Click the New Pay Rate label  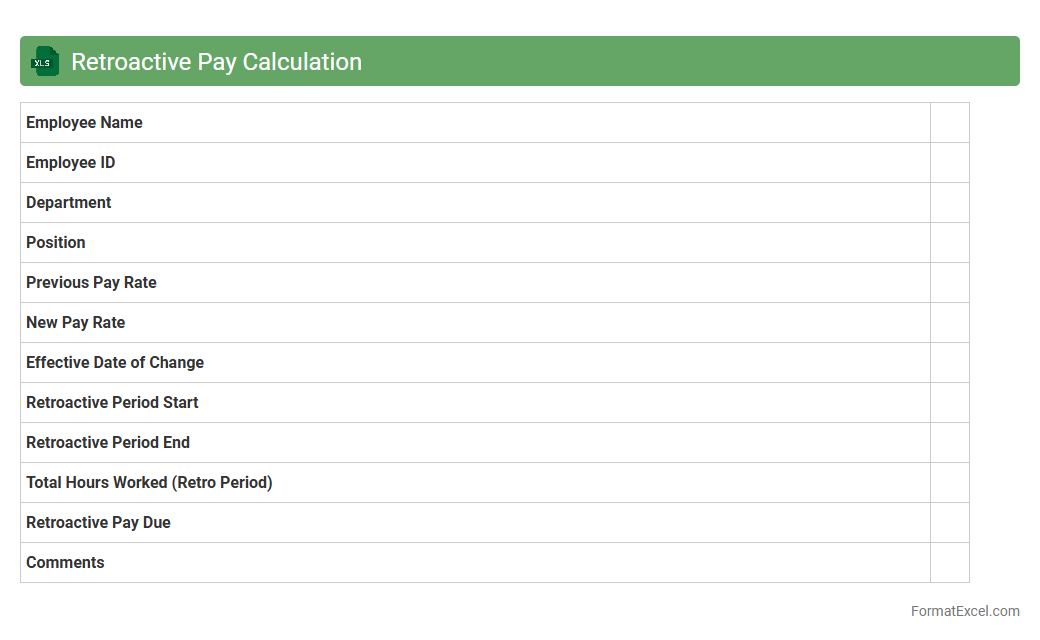coord(75,323)
